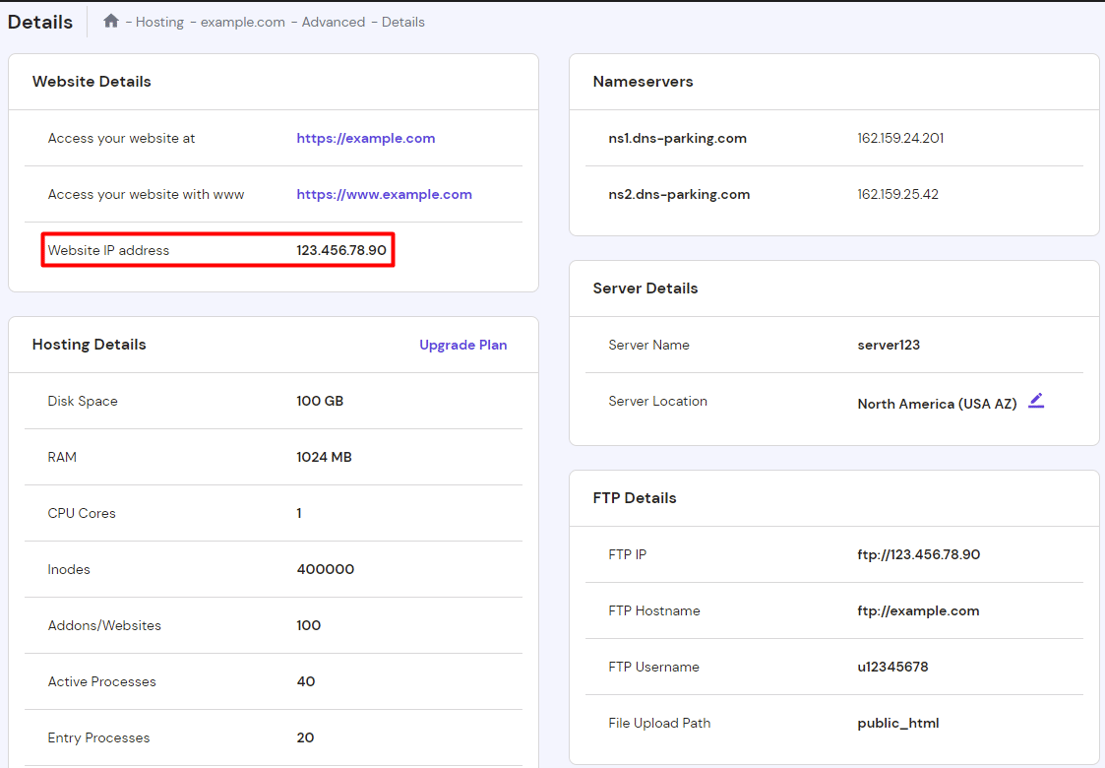1105x768 pixels.
Task: Select the North America (USA AZ) location text
Action: [940, 403]
